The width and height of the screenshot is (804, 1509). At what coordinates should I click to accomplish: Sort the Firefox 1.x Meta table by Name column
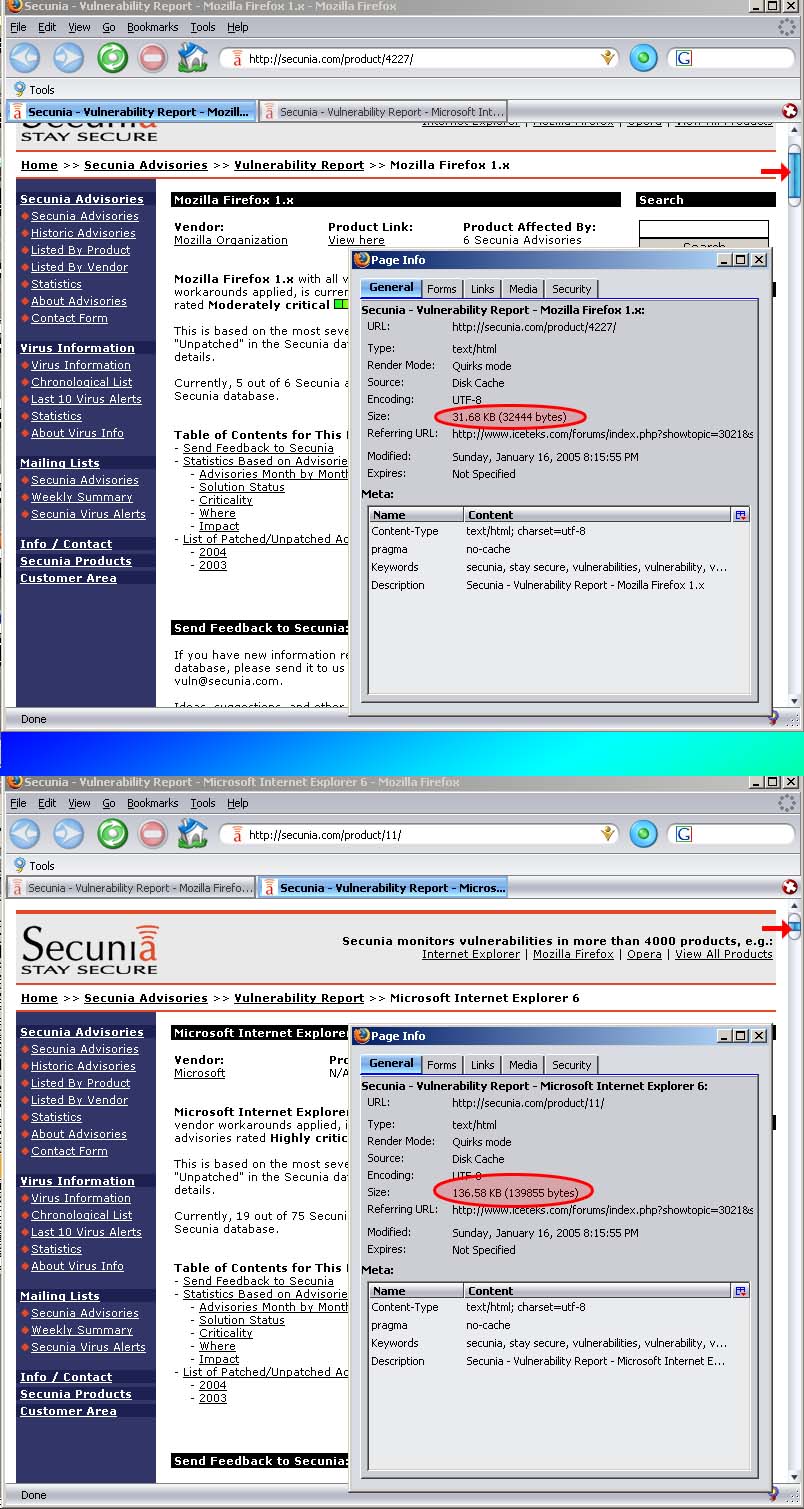tap(416, 515)
